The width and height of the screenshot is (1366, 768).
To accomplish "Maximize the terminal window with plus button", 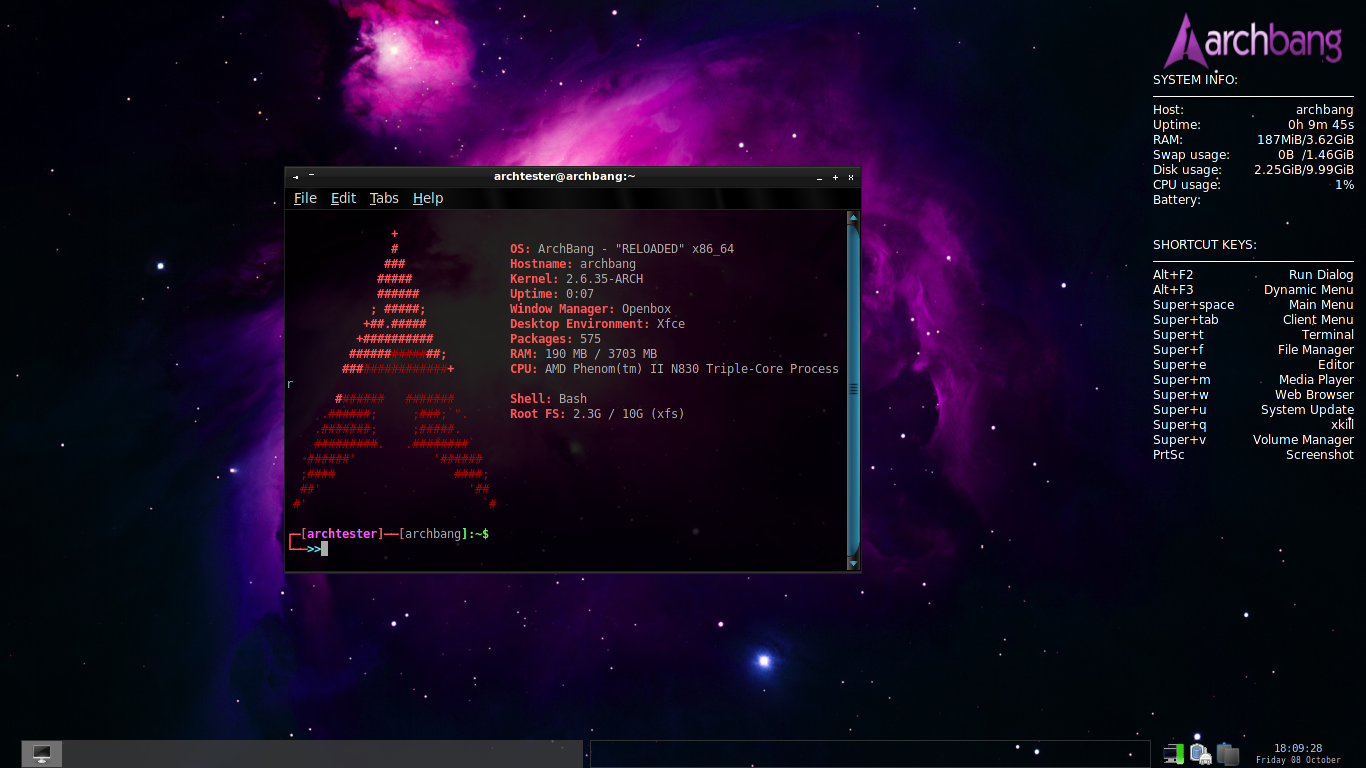I will (835, 177).
